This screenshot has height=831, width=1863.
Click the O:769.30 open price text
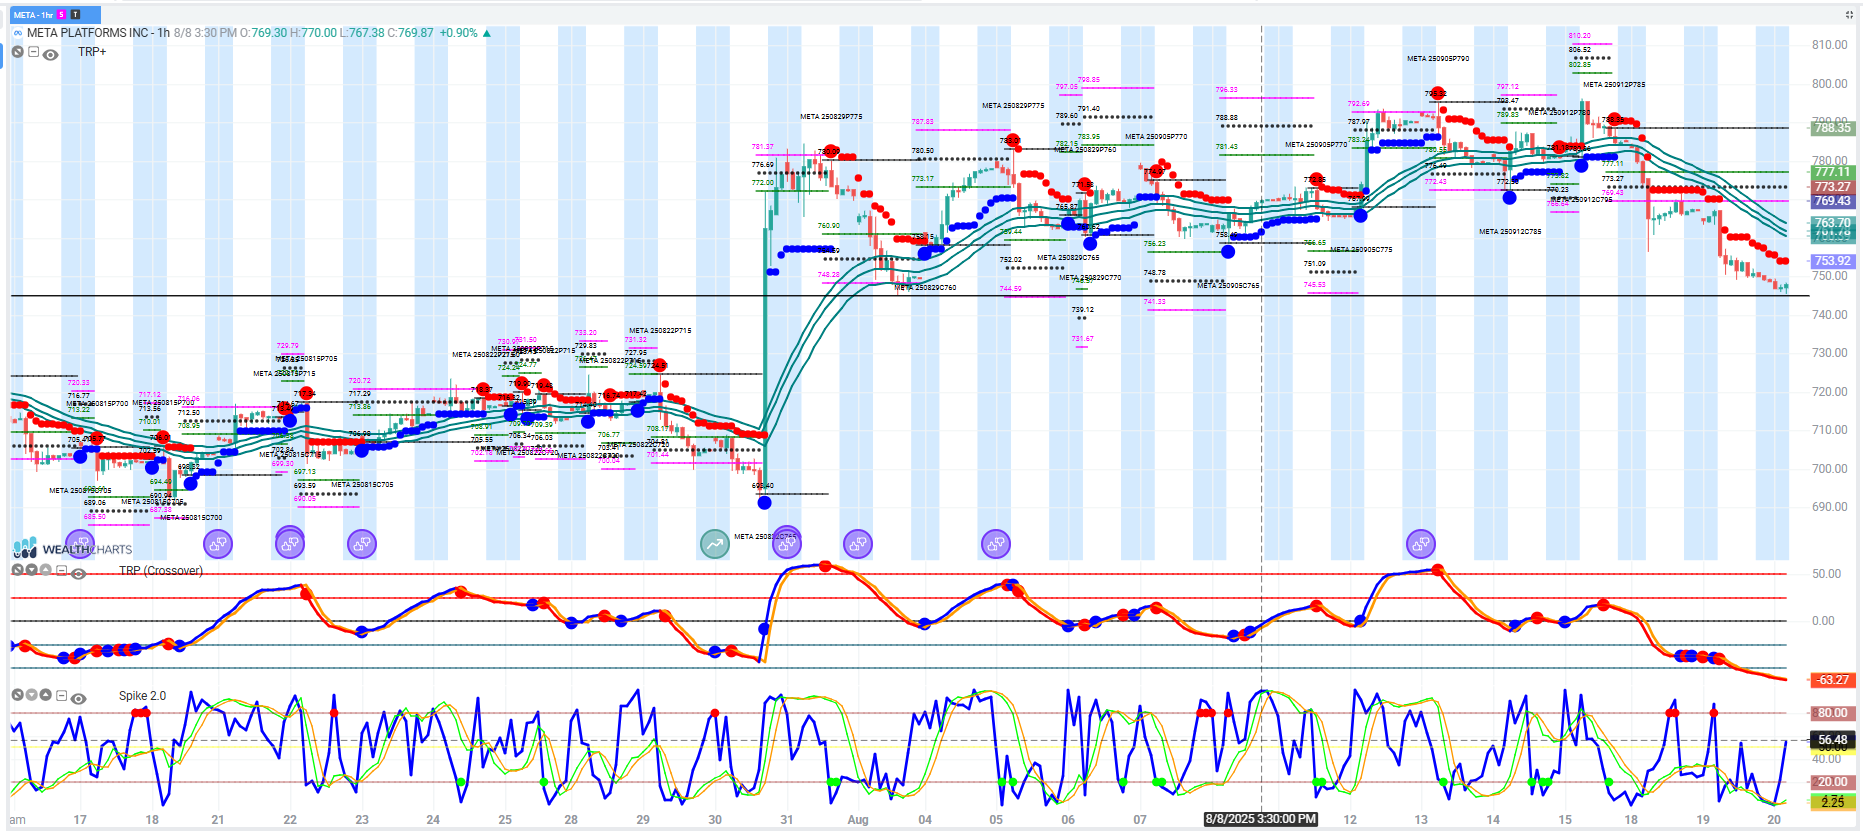pos(263,33)
